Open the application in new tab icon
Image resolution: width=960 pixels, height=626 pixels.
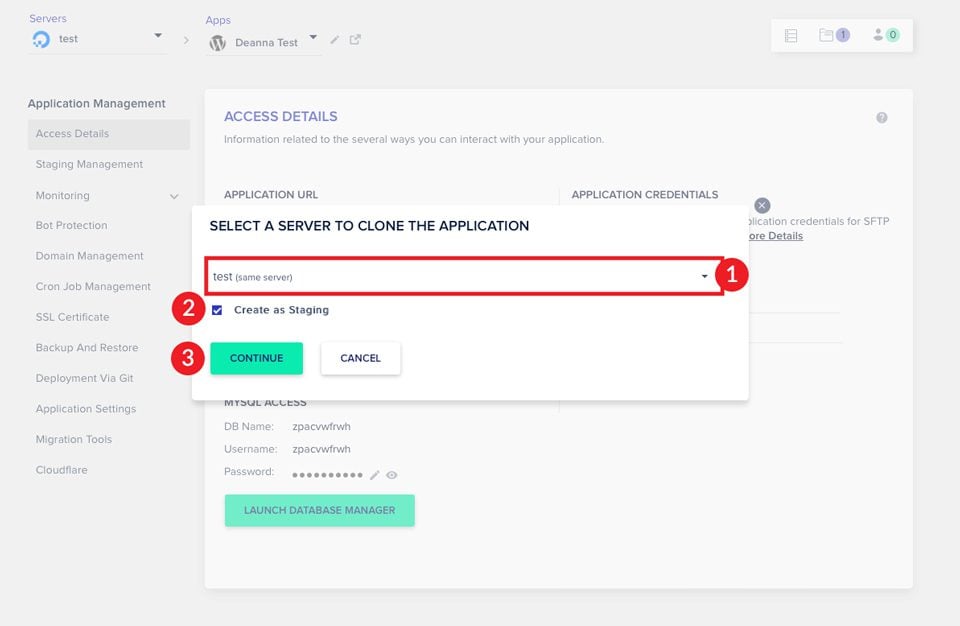point(355,40)
